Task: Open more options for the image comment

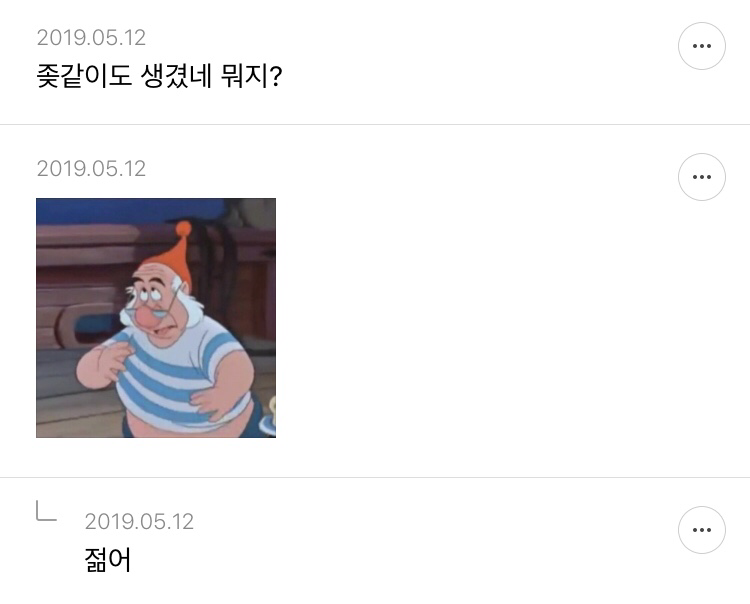Action: point(702,177)
